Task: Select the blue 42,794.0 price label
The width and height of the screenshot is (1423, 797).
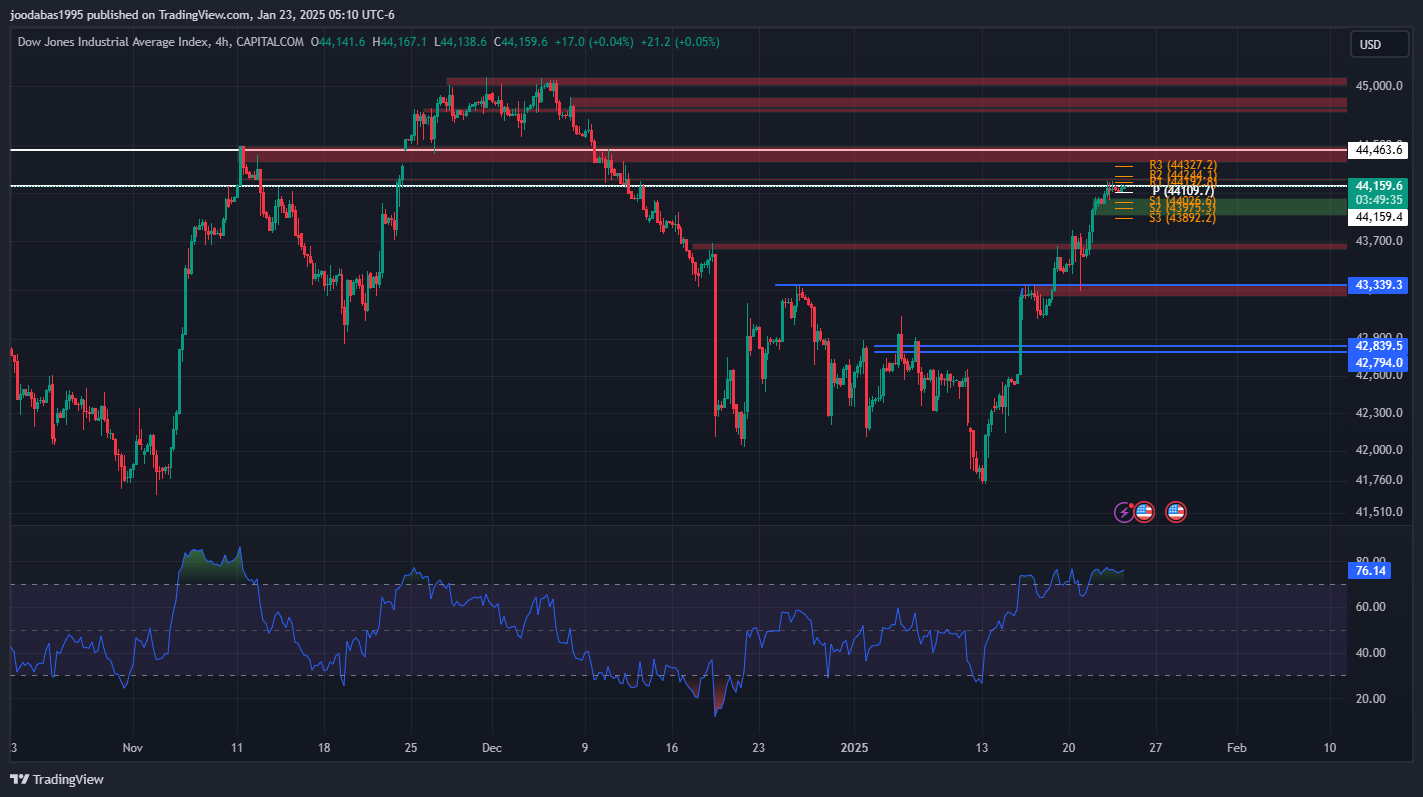Action: pos(1377,362)
